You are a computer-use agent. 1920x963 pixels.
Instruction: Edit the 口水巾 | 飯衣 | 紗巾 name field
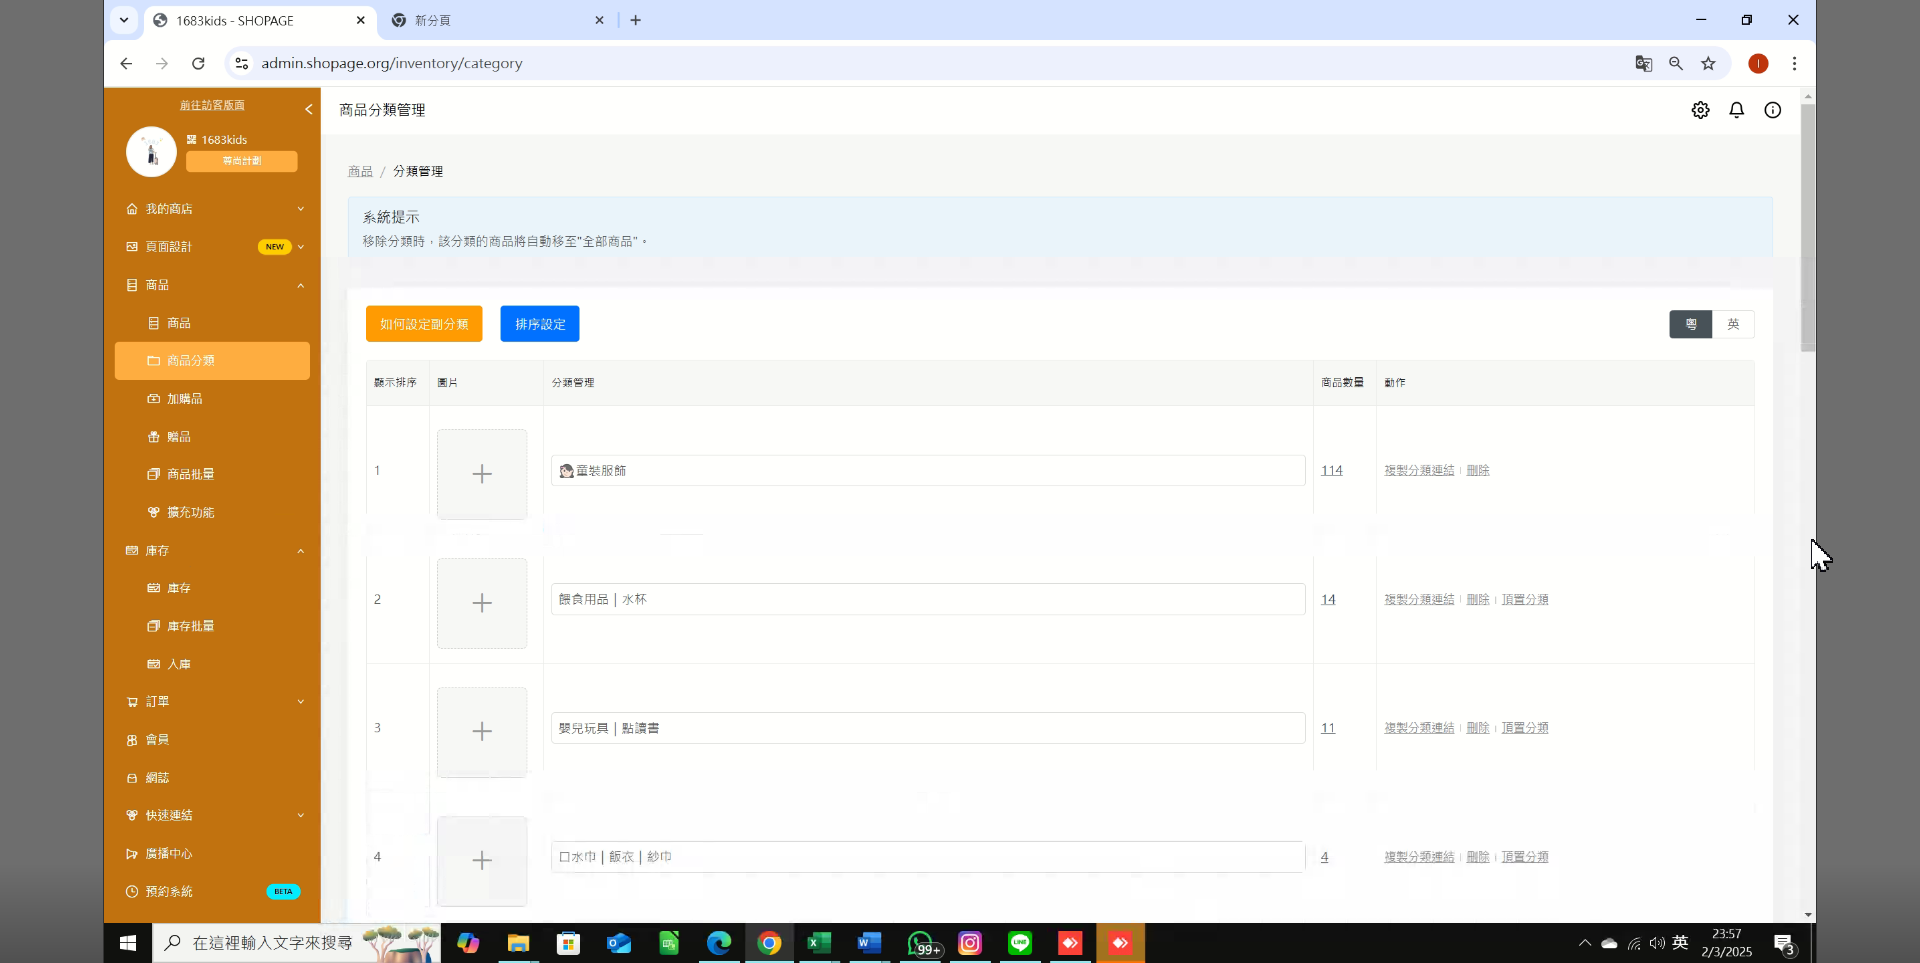click(x=928, y=857)
